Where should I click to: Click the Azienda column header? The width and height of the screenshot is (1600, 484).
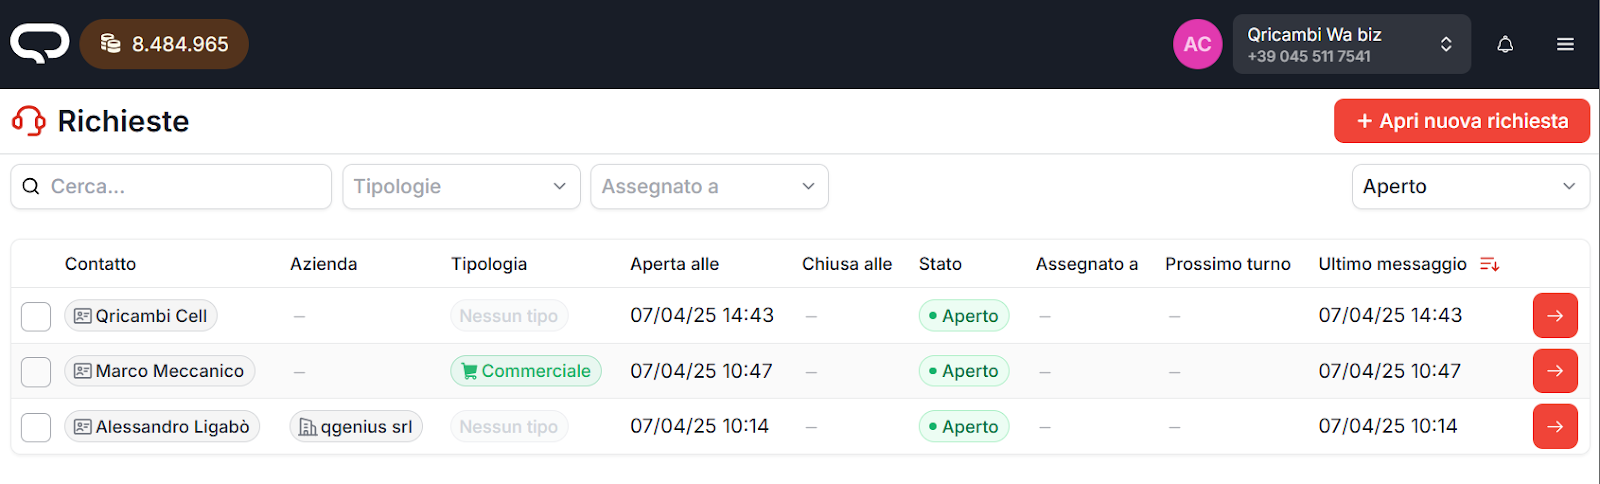[x=323, y=264]
